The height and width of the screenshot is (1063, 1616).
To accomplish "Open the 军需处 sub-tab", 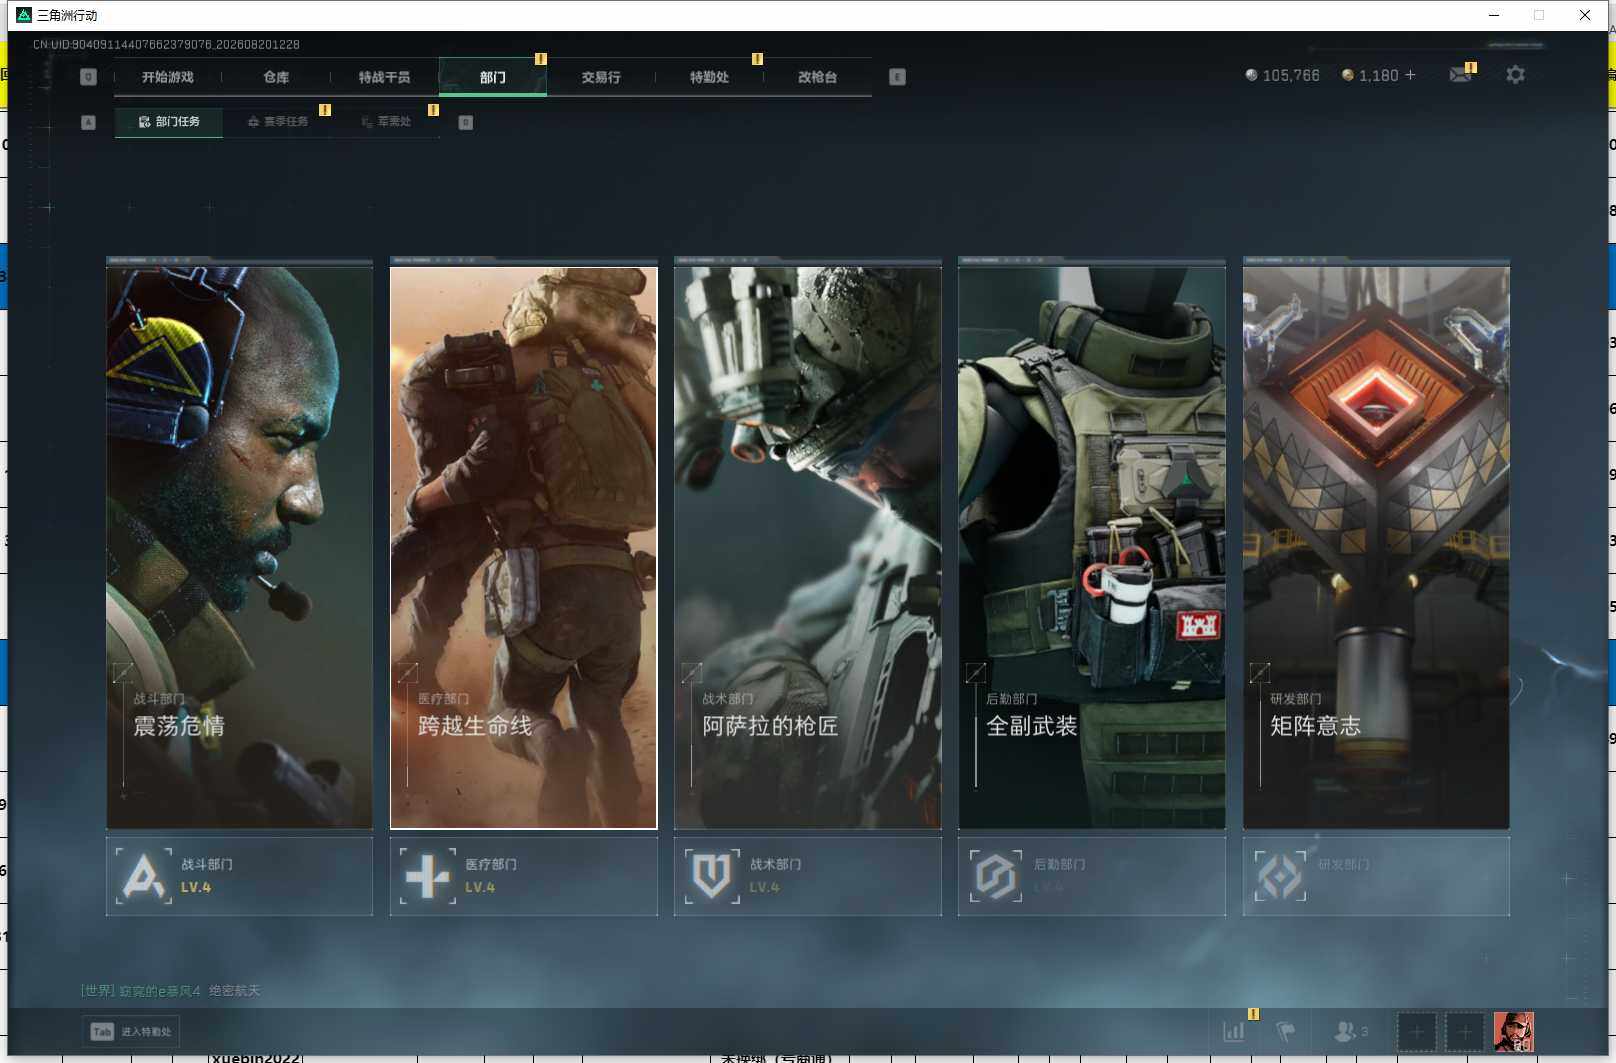I will (x=386, y=122).
